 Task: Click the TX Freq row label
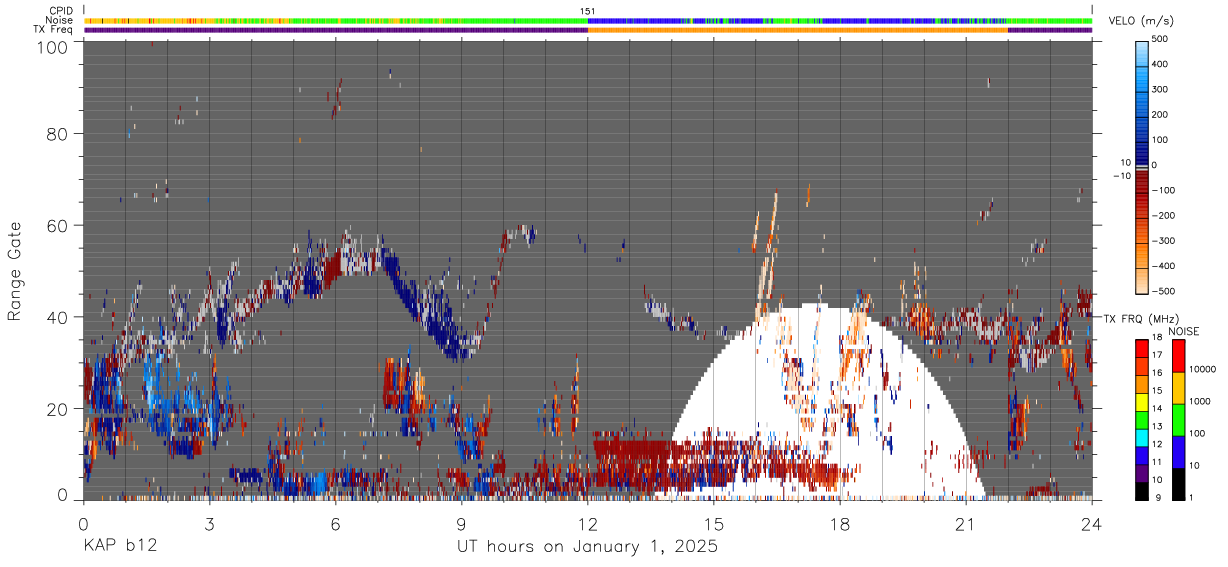54,30
